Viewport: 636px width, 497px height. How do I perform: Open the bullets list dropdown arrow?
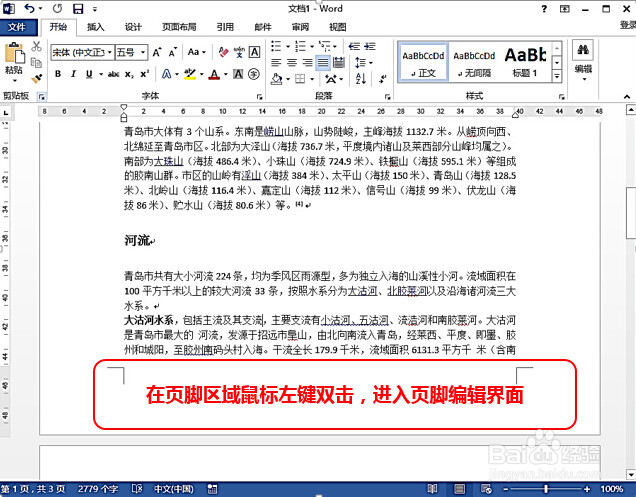point(288,47)
